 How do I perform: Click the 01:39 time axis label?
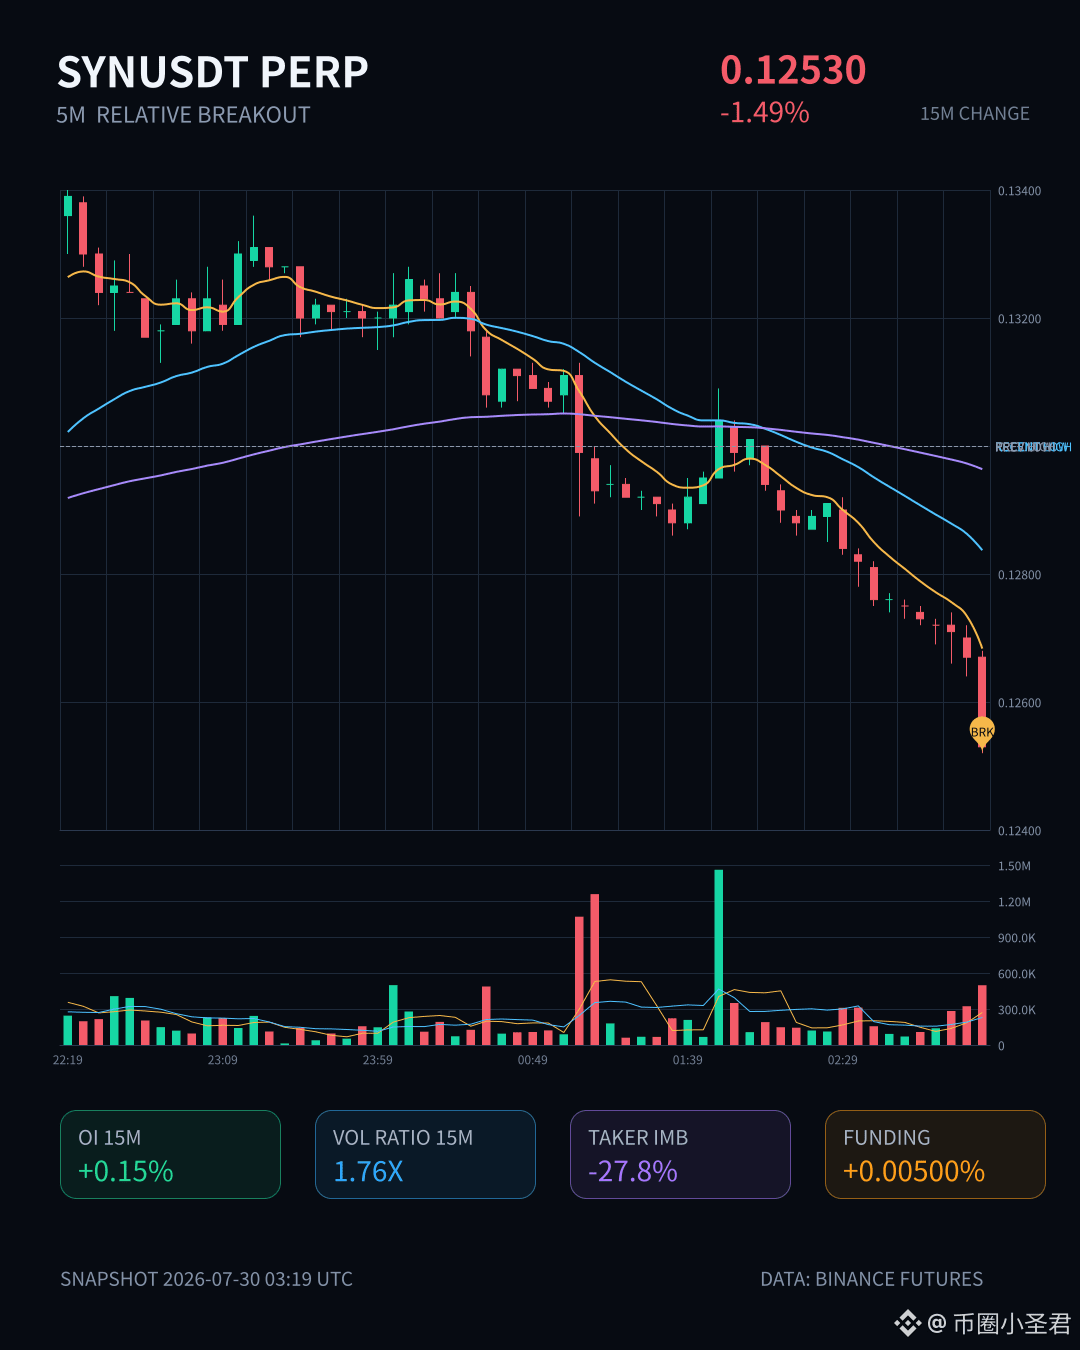click(x=688, y=1060)
